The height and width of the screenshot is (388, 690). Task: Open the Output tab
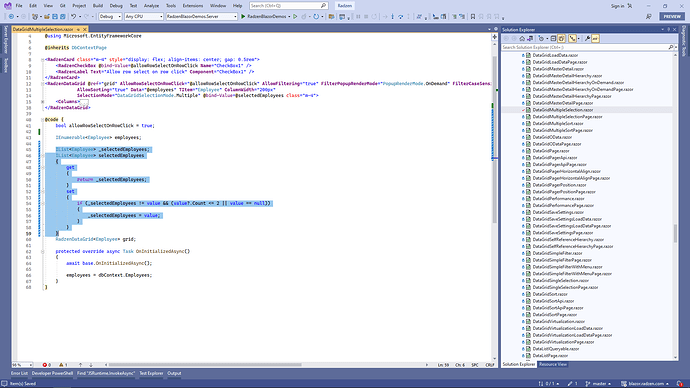(174, 373)
